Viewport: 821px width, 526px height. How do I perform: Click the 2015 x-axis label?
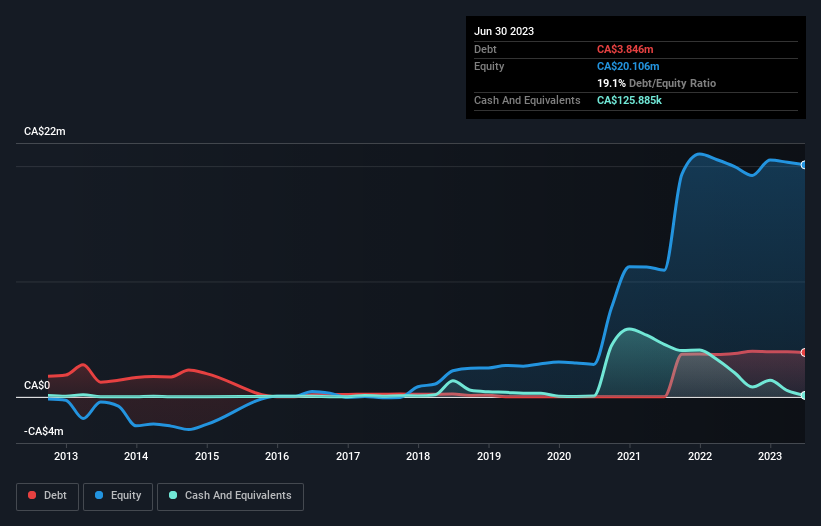click(207, 456)
